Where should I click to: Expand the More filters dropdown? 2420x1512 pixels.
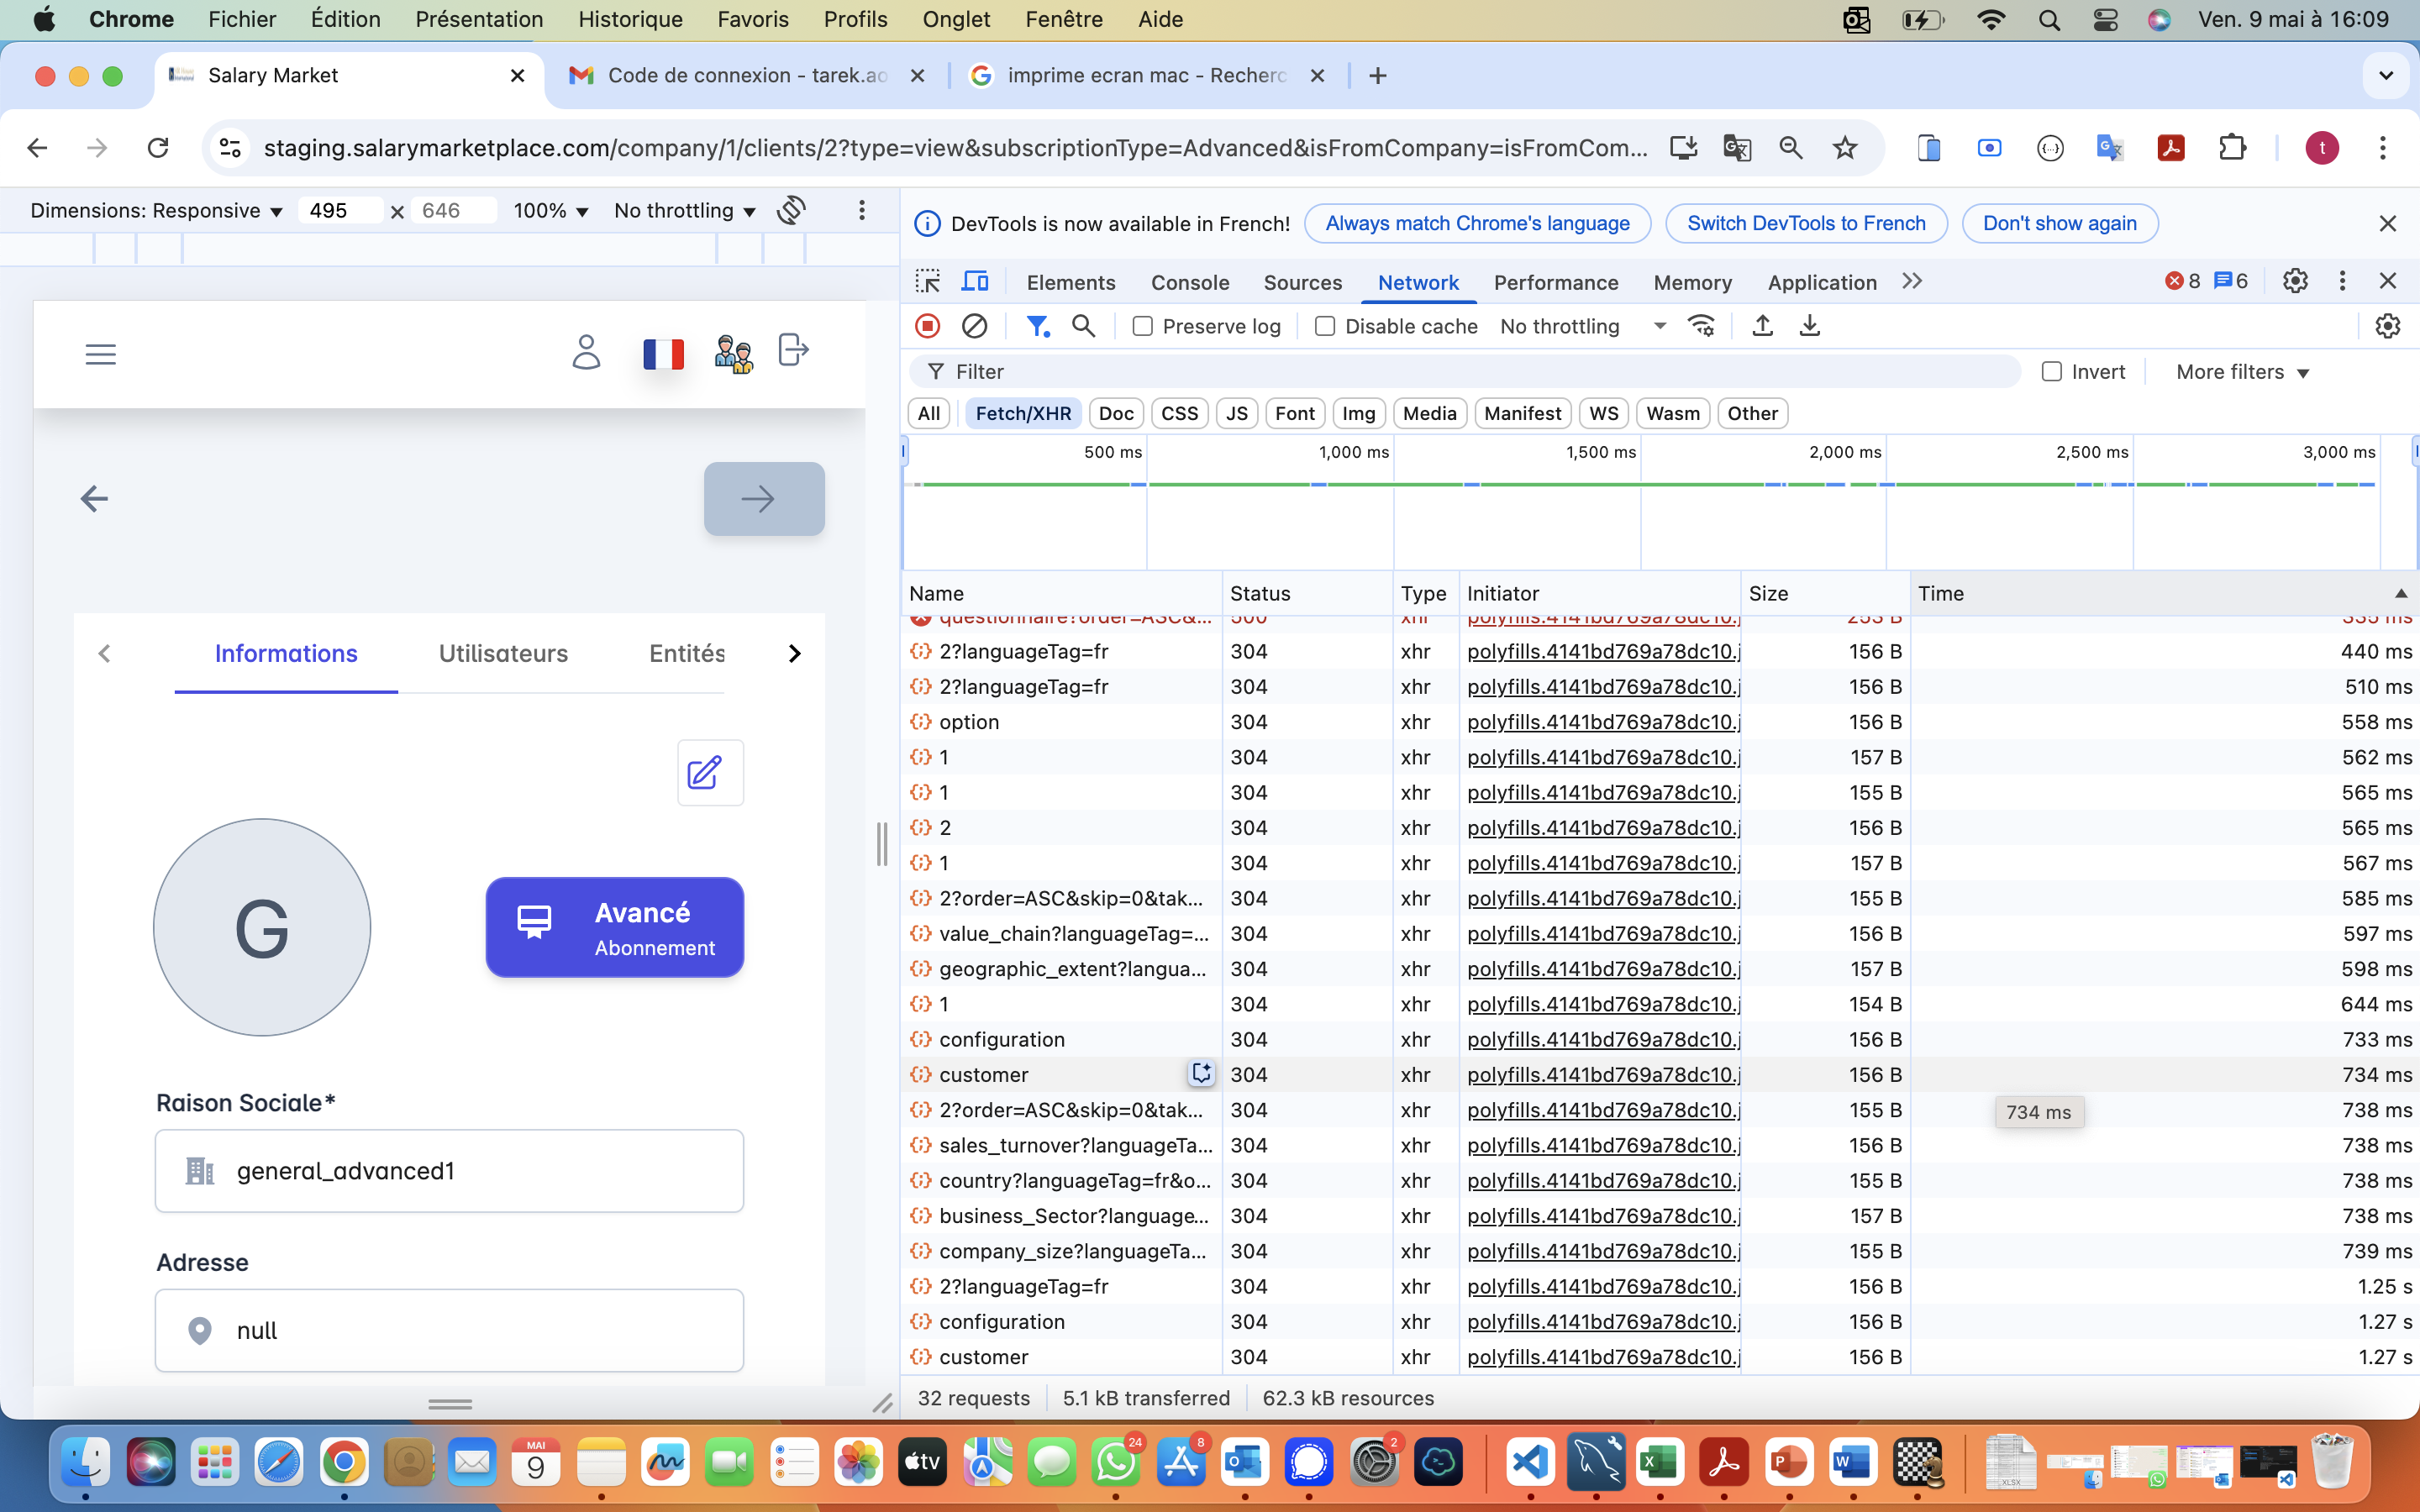(2242, 372)
